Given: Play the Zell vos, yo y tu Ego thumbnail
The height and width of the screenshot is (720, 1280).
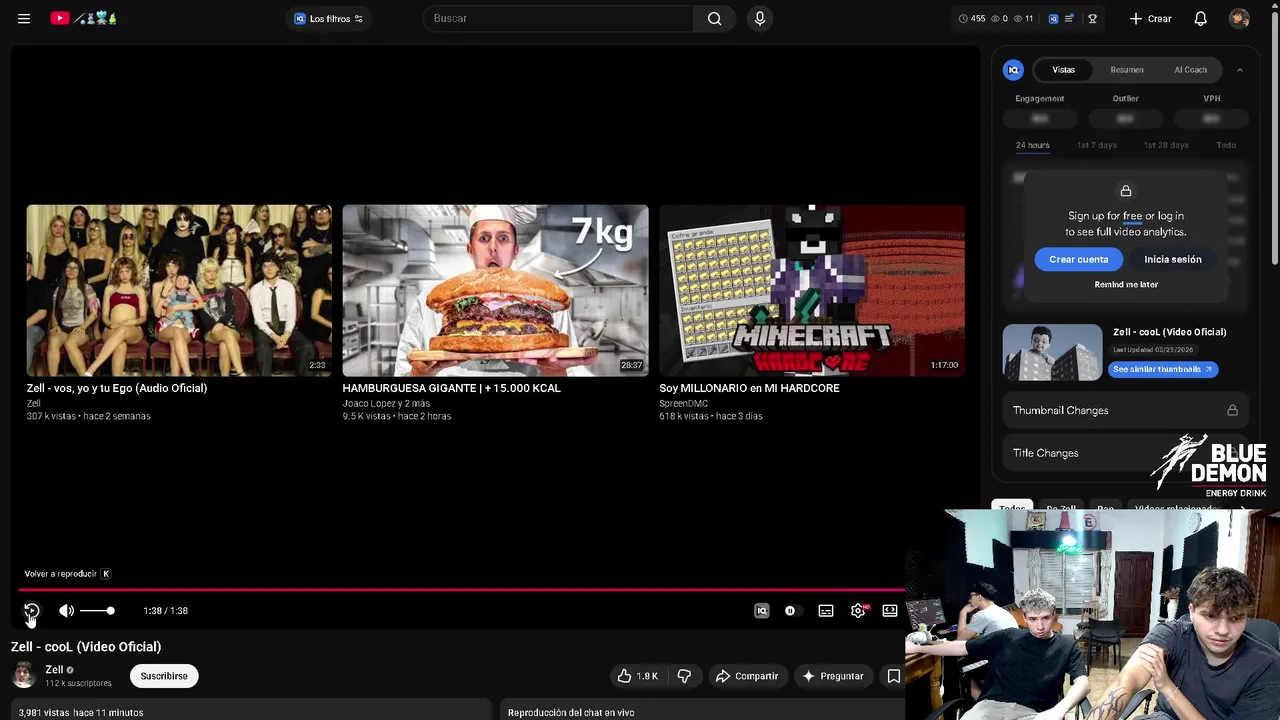Looking at the screenshot, I should [x=179, y=290].
